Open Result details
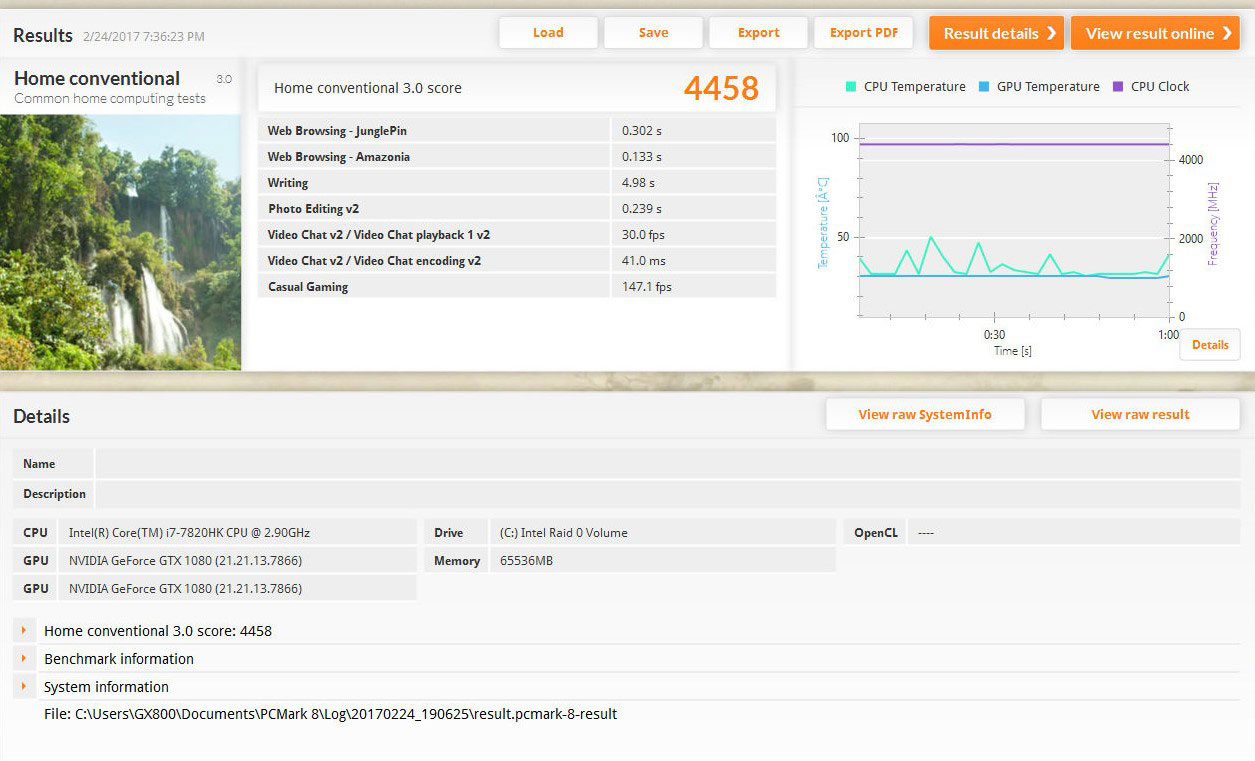The width and height of the screenshot is (1255, 761). tap(990, 33)
